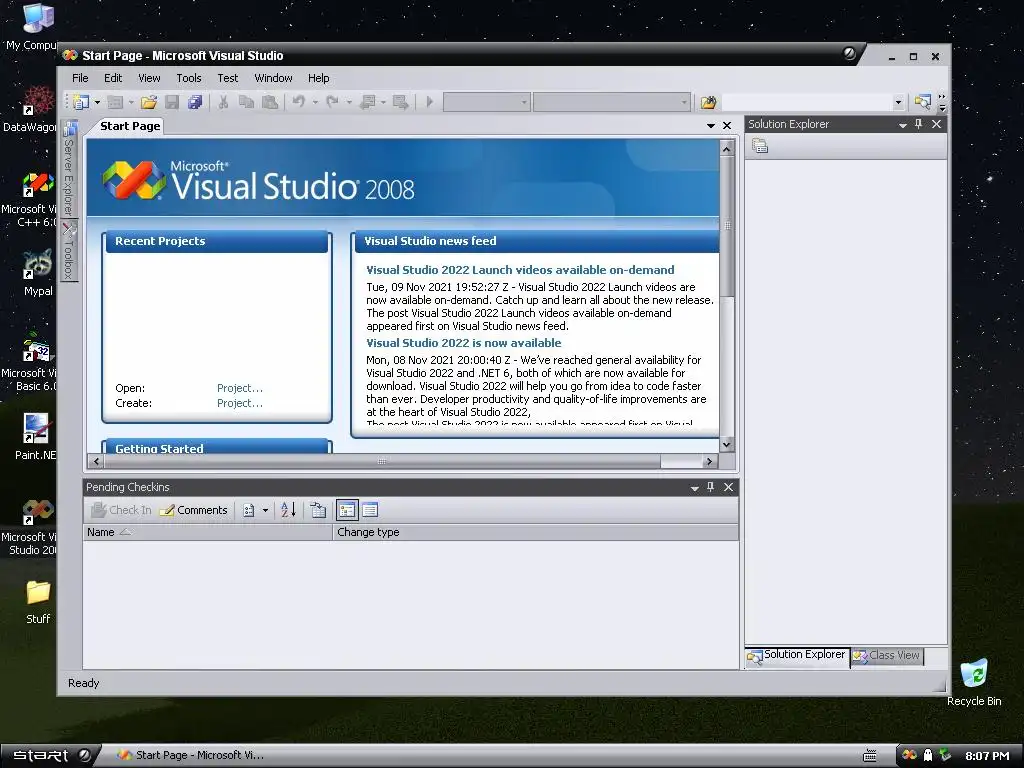Expand the toolbar options overflow arrow
The width and height of the screenshot is (1024, 768).
[942, 102]
